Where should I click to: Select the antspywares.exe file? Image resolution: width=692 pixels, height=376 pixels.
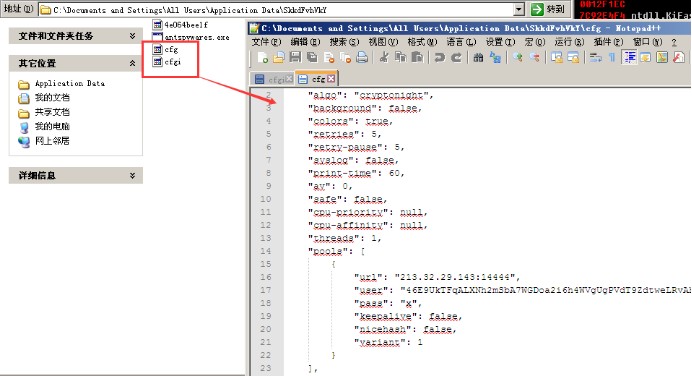click(191, 37)
